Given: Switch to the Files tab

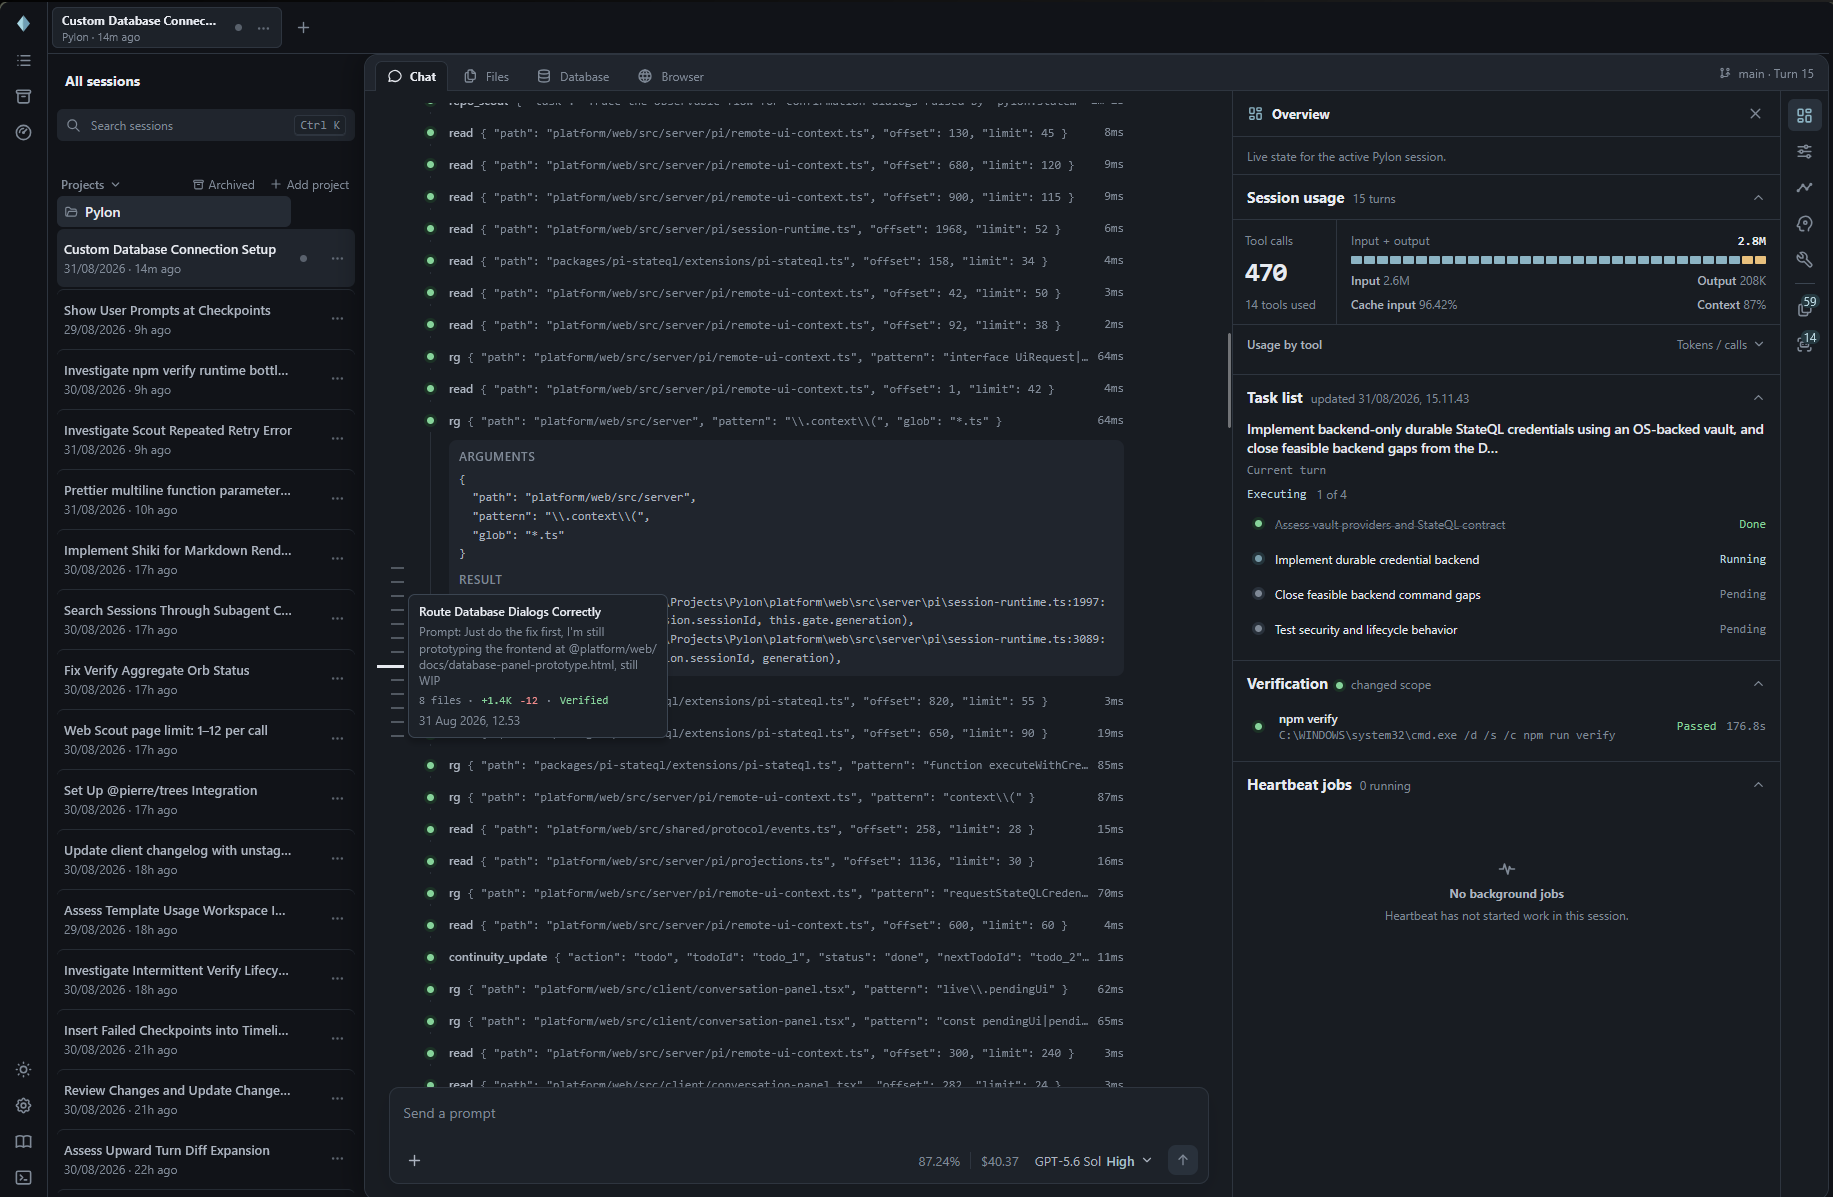Looking at the screenshot, I should 487,77.
